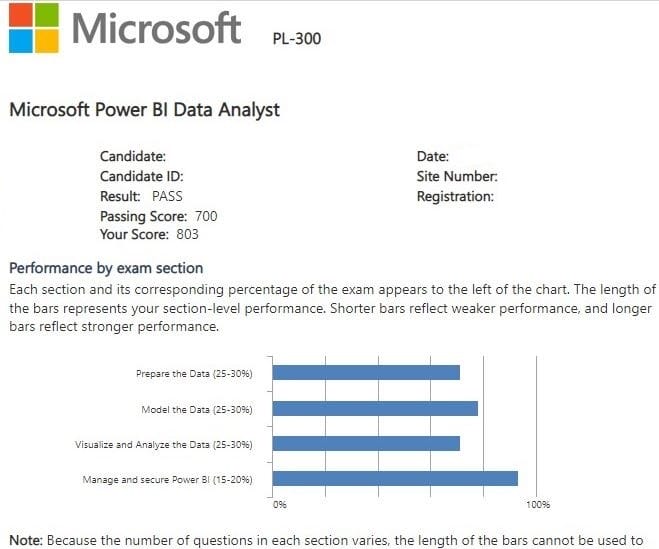
Task: Click the Manage and secure Power BI bar
Action: [x=395, y=479]
